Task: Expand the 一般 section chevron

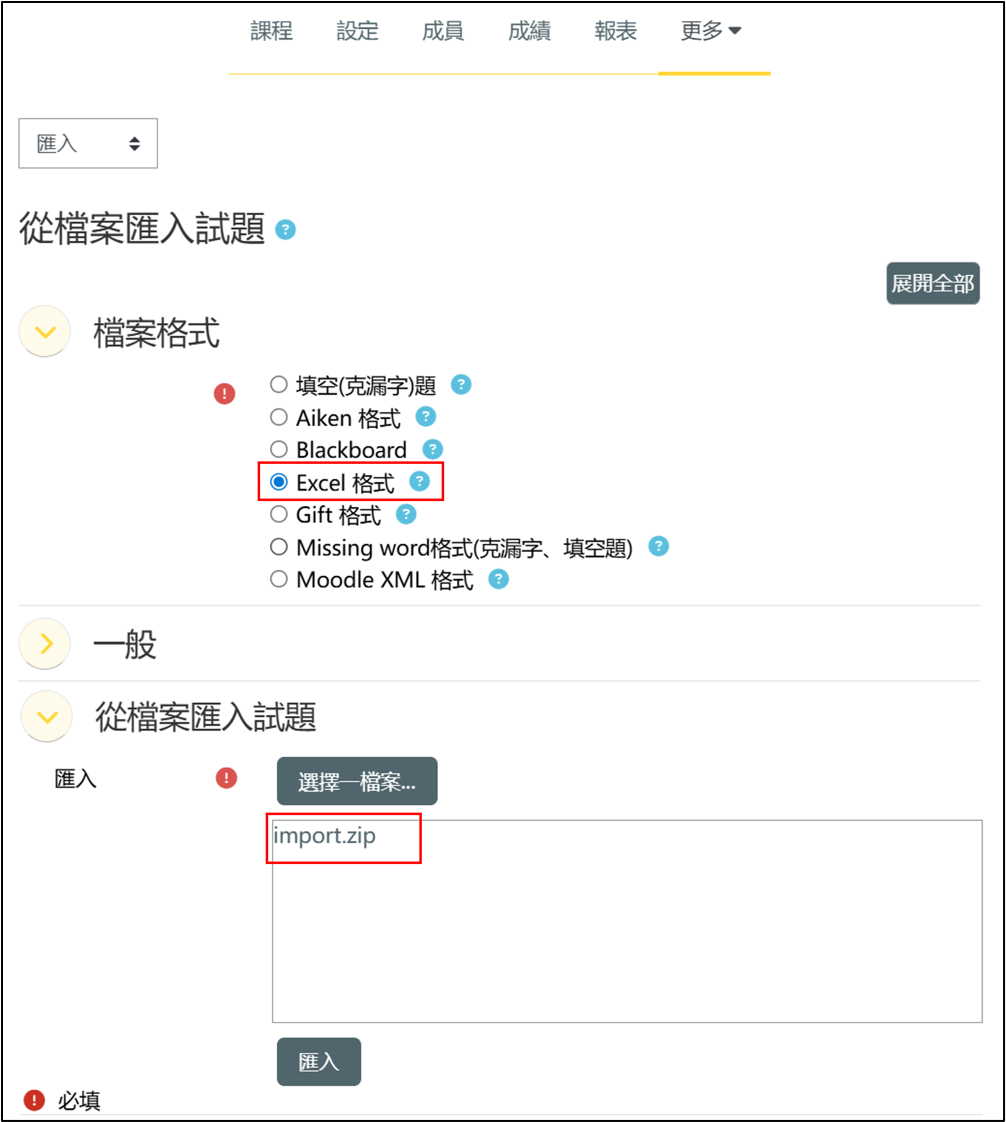Action: (45, 644)
